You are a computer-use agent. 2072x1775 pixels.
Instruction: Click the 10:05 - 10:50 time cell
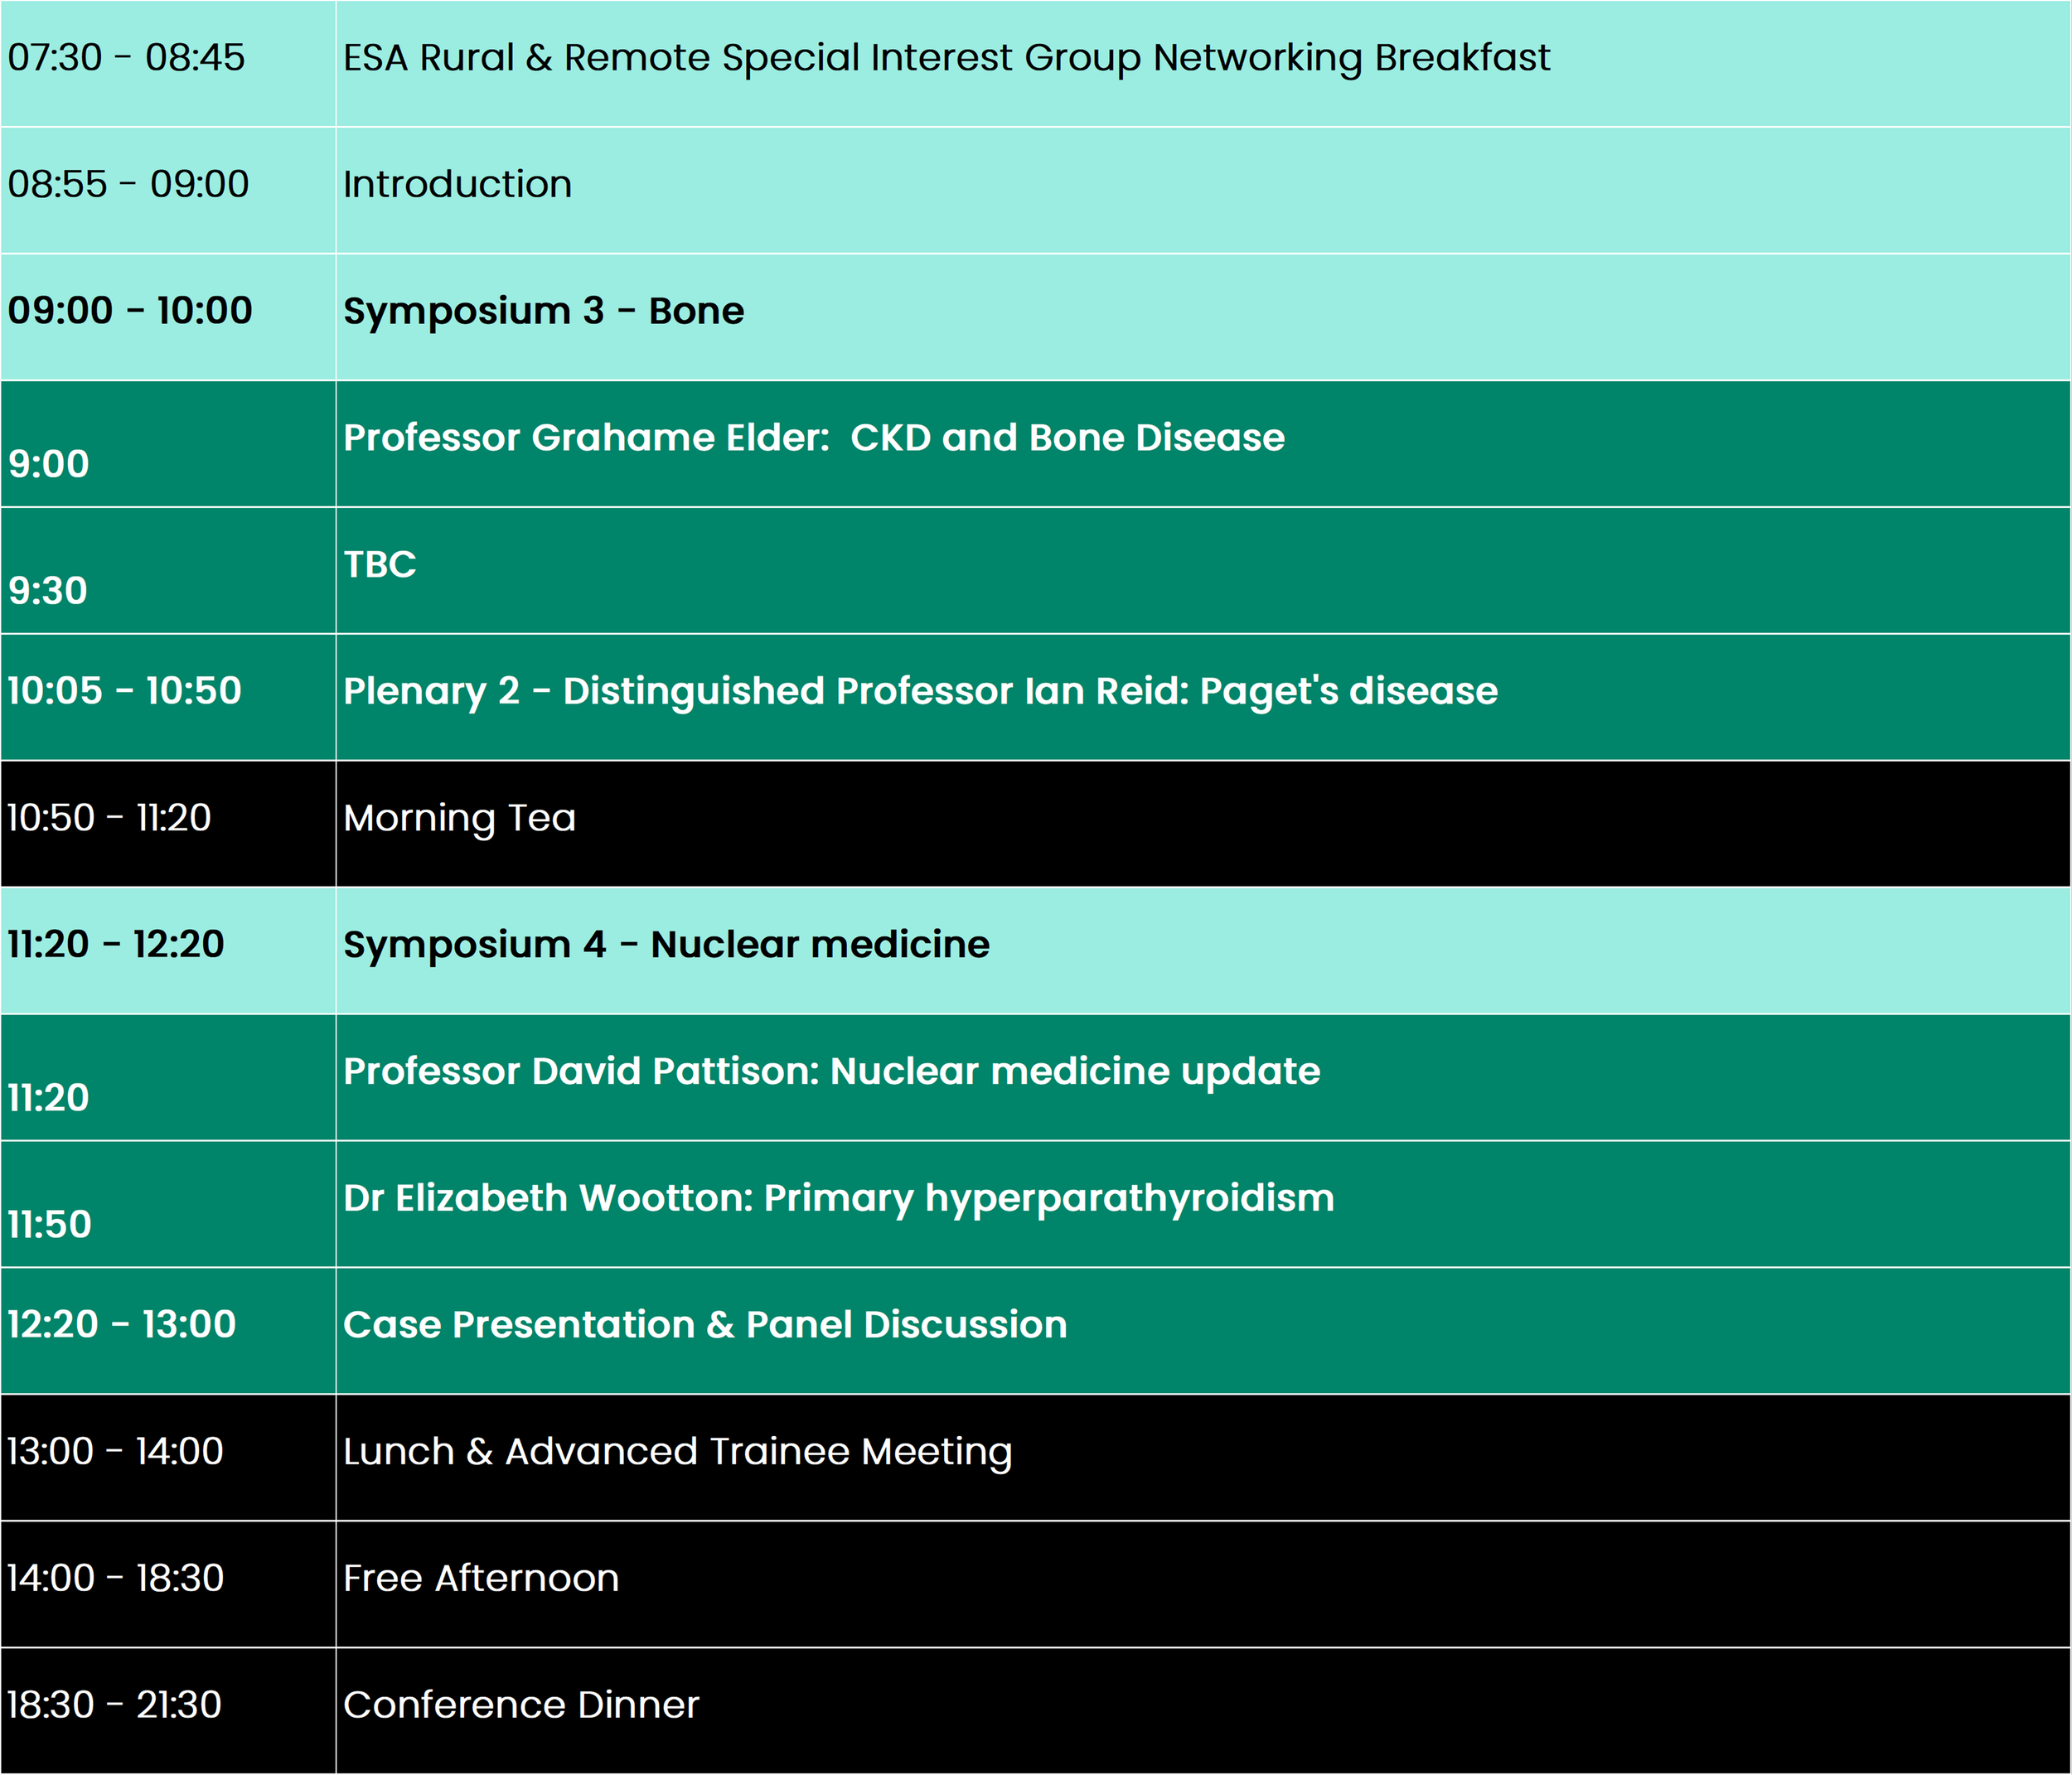click(x=124, y=691)
